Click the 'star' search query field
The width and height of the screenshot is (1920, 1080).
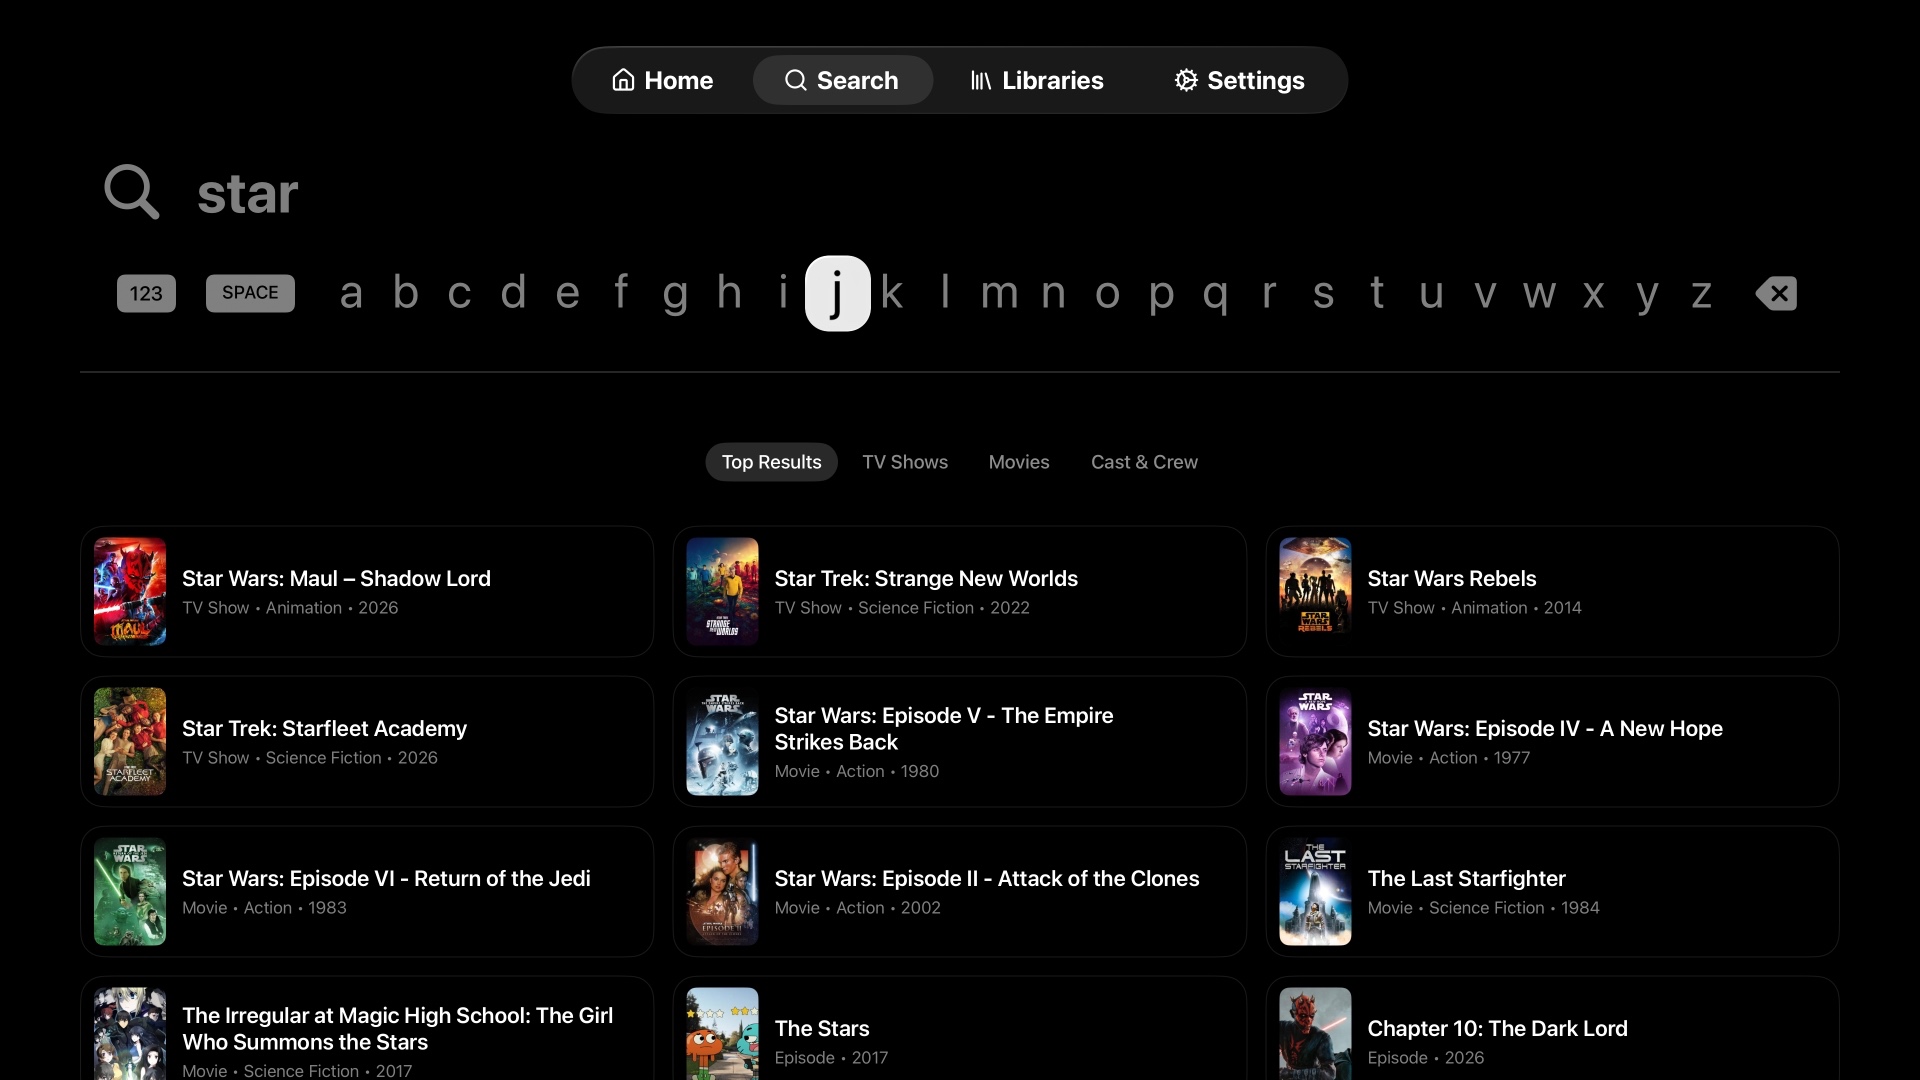click(x=247, y=193)
